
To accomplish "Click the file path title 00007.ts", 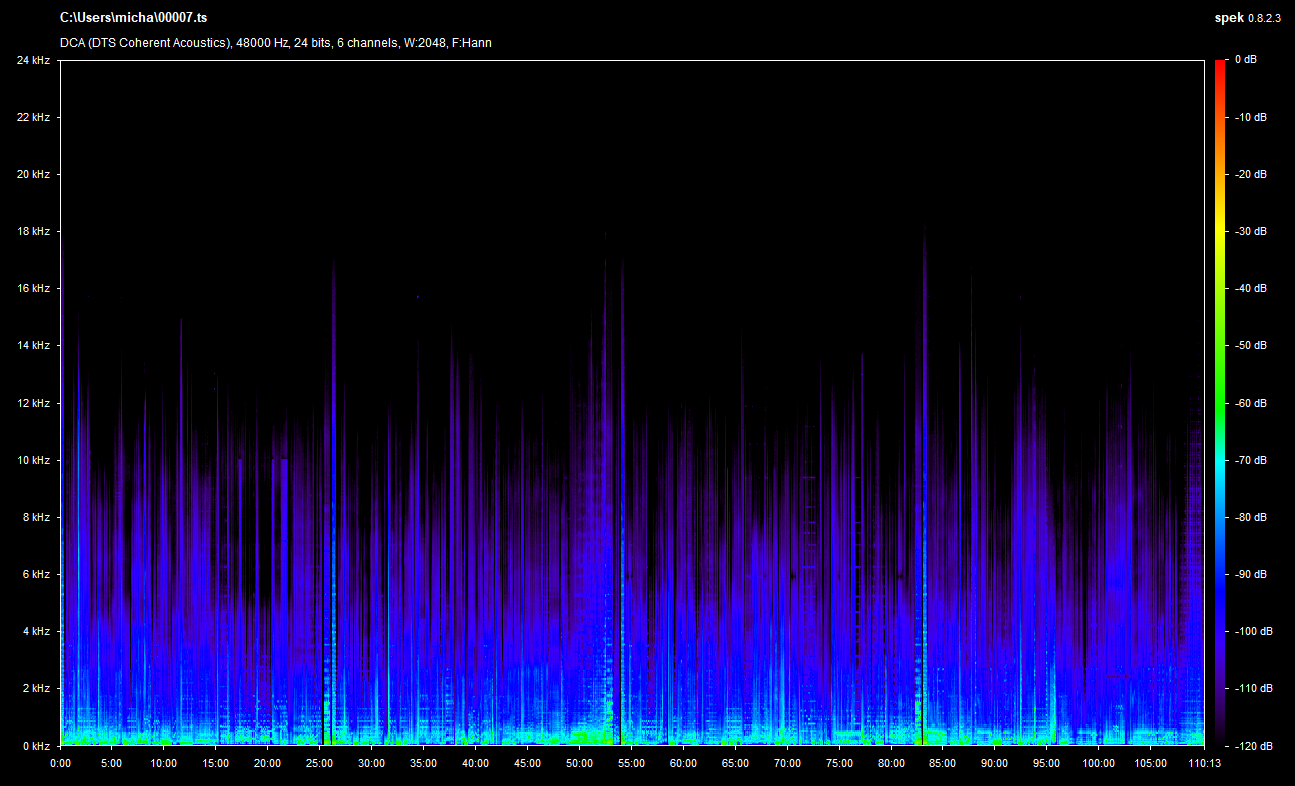I will (x=134, y=18).
